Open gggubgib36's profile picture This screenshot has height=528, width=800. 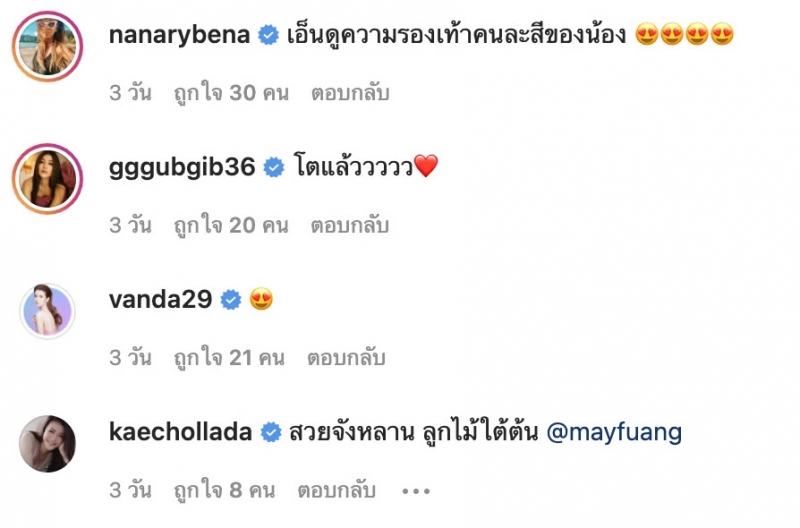tap(47, 179)
